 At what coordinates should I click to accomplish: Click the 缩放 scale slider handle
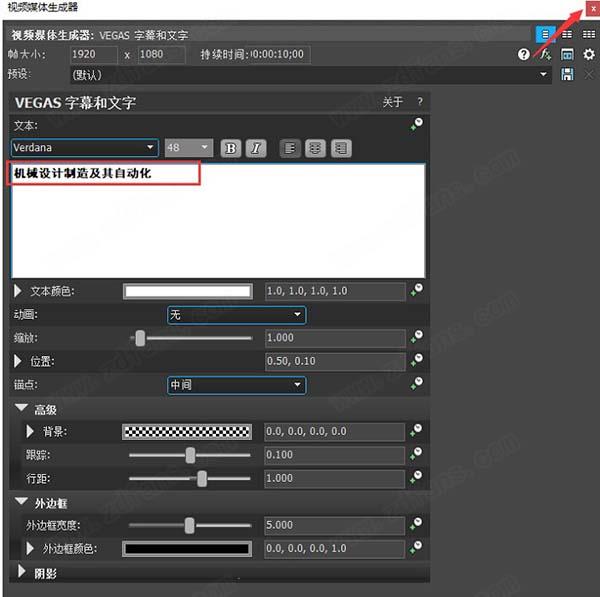(x=140, y=338)
